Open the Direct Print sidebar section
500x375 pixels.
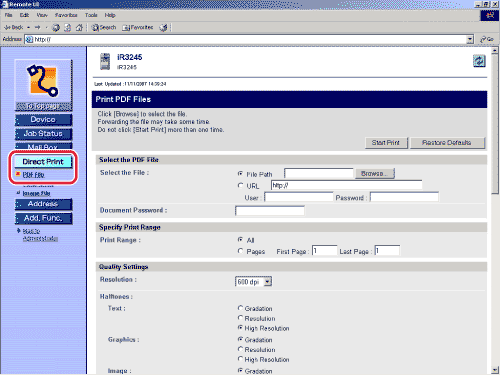pos(43,162)
